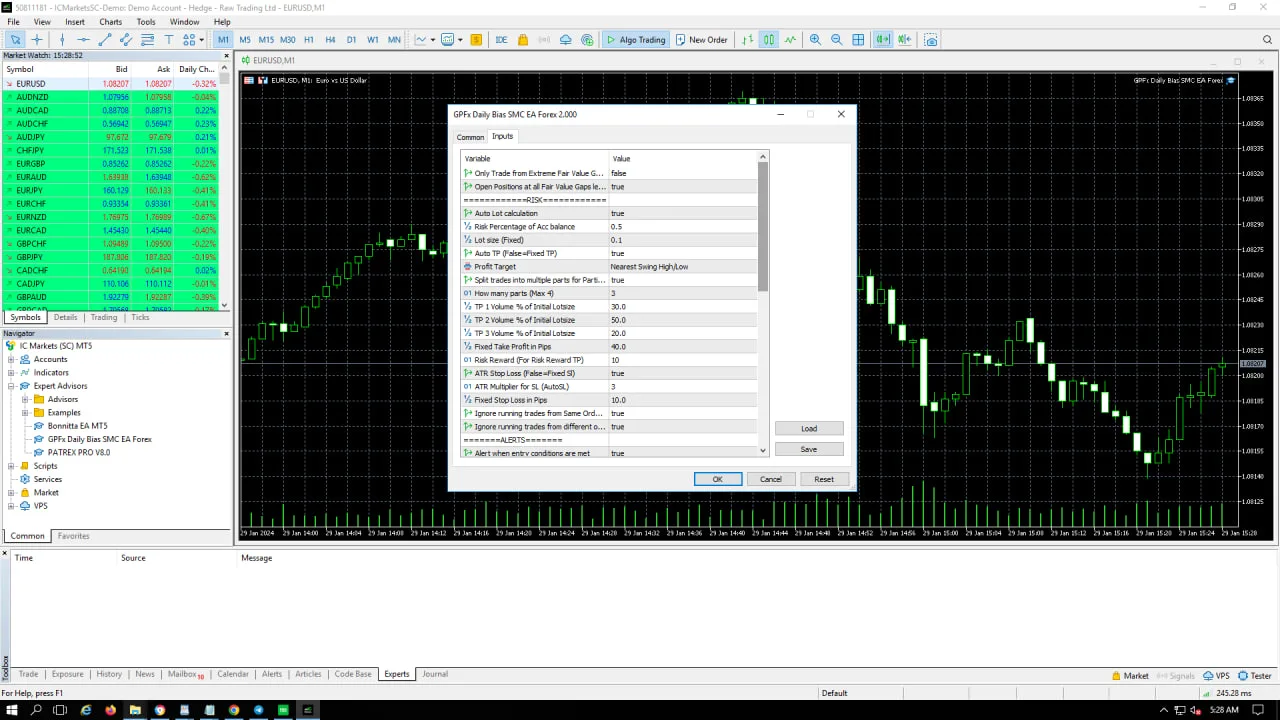Screen dimensions: 1280x720
Task: Expand the Examples folder
Action: coord(26,412)
